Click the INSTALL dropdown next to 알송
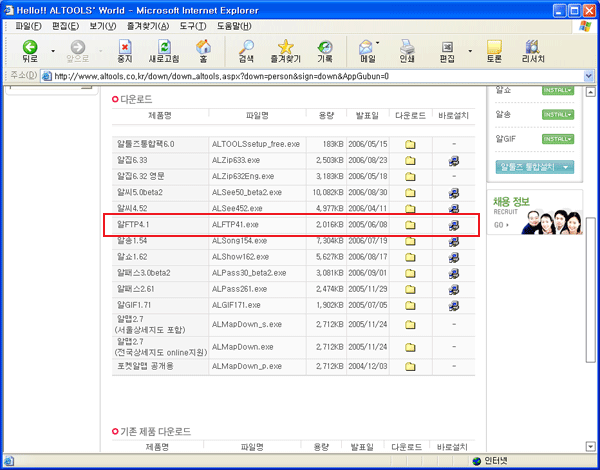The height and width of the screenshot is (470, 600). click(558, 114)
